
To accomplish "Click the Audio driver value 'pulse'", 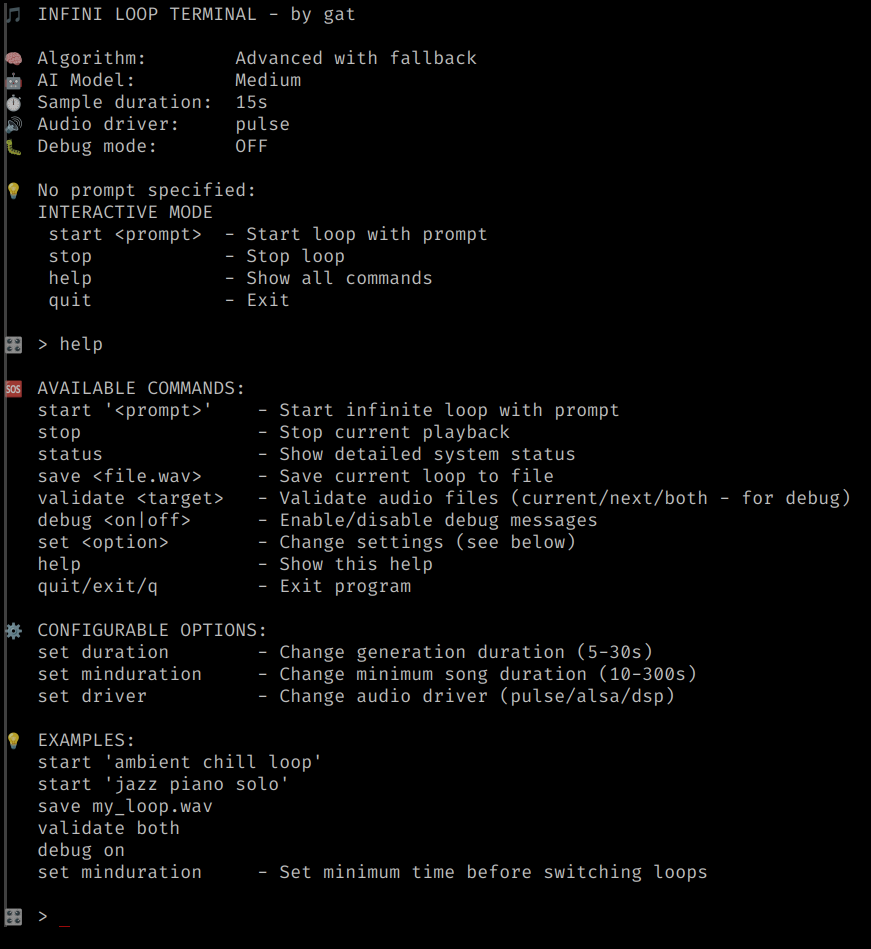I will coord(262,124).
